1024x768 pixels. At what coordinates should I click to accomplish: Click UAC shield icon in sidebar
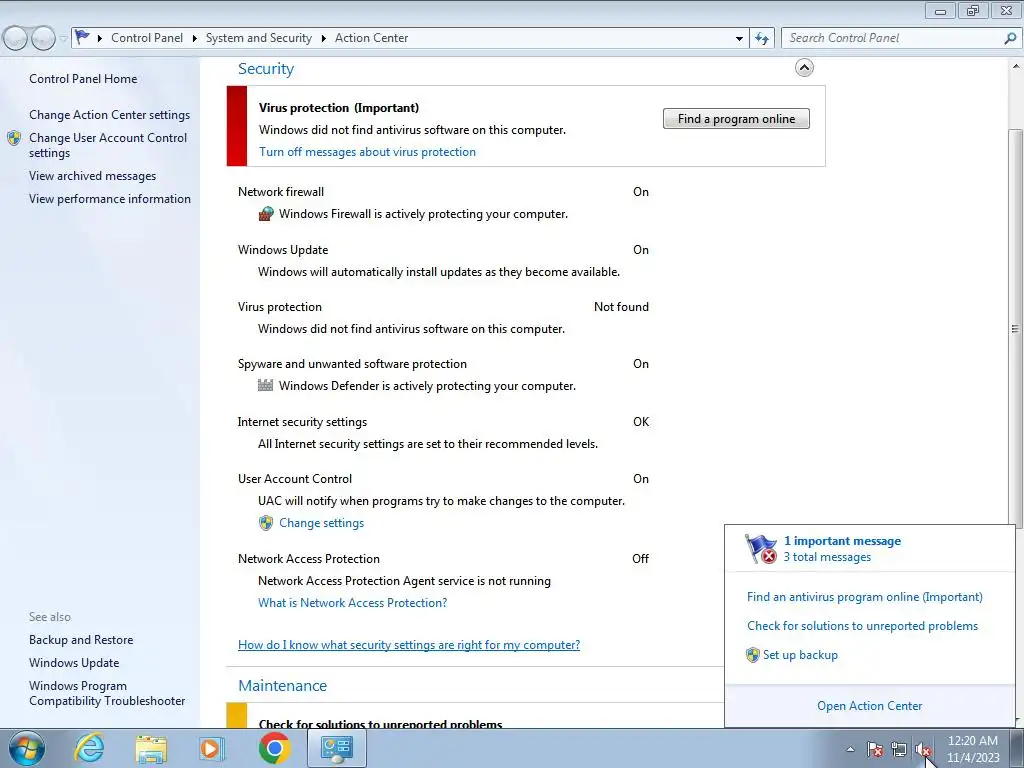click(x=14, y=138)
